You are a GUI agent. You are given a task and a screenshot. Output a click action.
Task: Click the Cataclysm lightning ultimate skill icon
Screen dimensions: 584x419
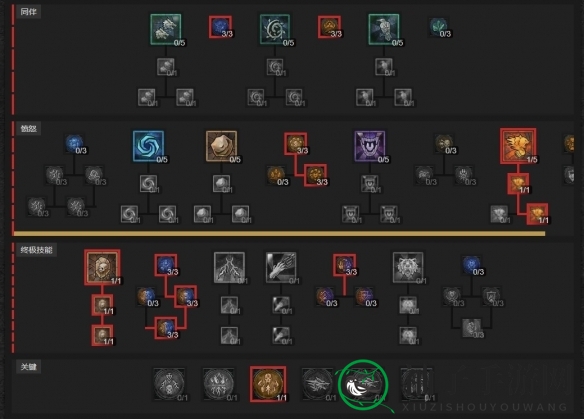229,267
